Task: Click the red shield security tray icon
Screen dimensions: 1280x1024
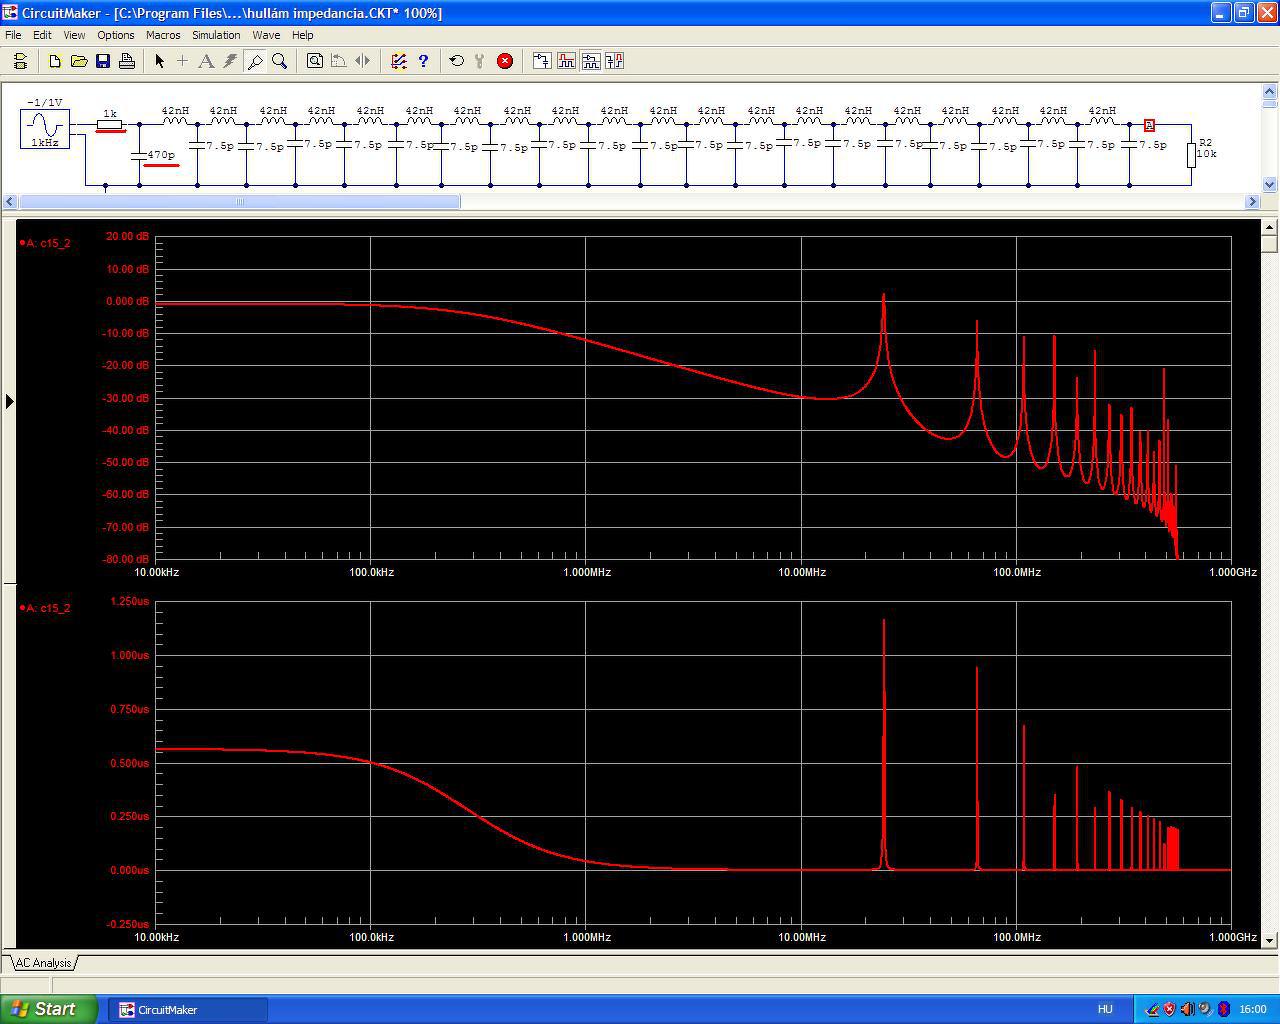Action: 1169,1009
